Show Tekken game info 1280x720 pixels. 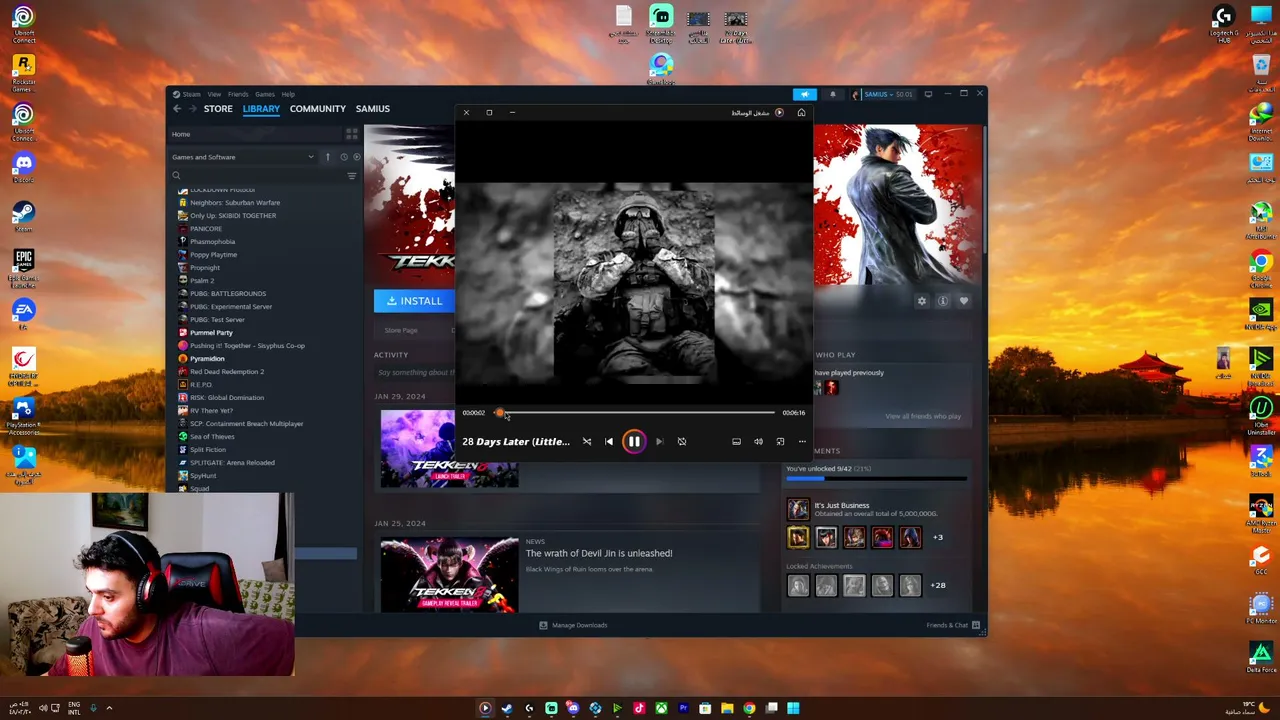click(x=943, y=301)
